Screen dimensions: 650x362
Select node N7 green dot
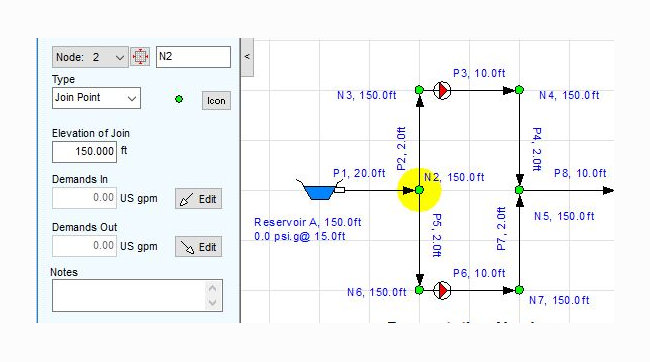[x=519, y=290]
